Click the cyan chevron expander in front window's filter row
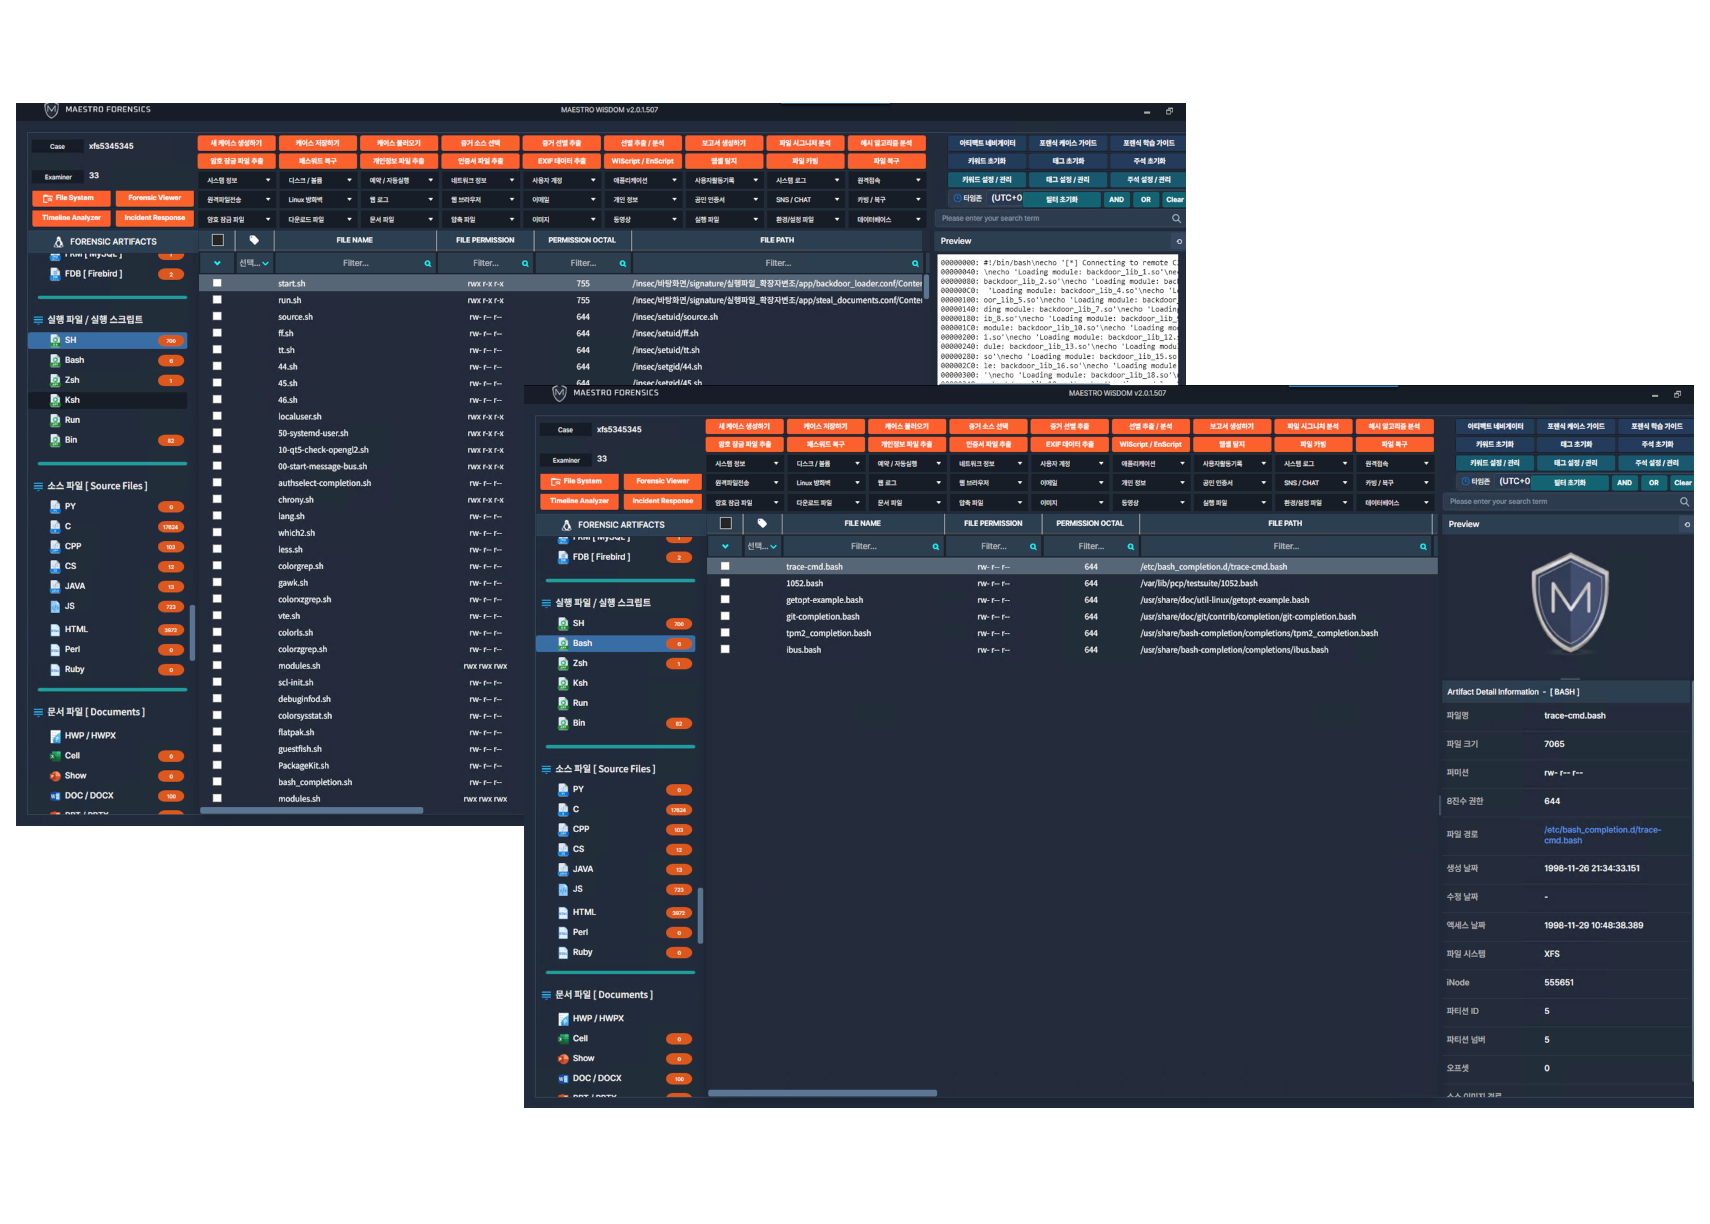 click(x=725, y=546)
